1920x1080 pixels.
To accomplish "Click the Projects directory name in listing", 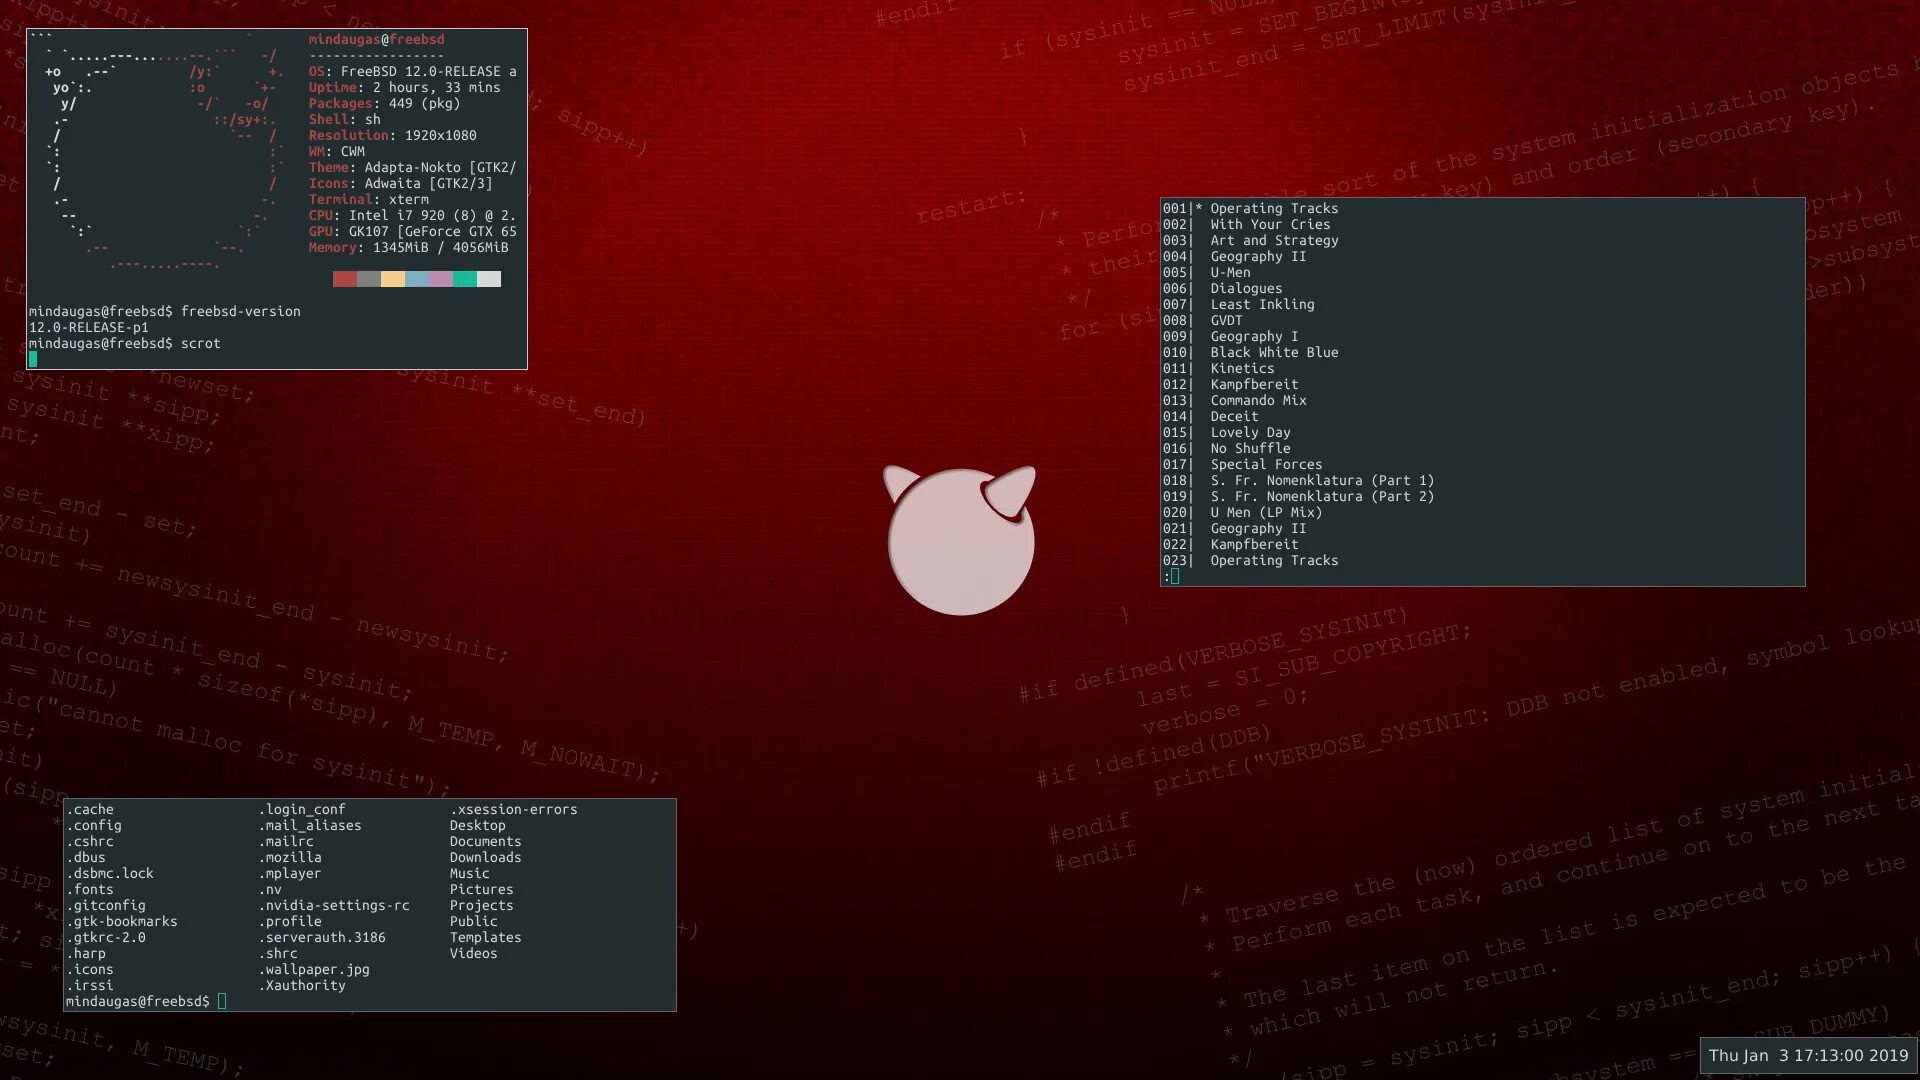I will (482, 906).
